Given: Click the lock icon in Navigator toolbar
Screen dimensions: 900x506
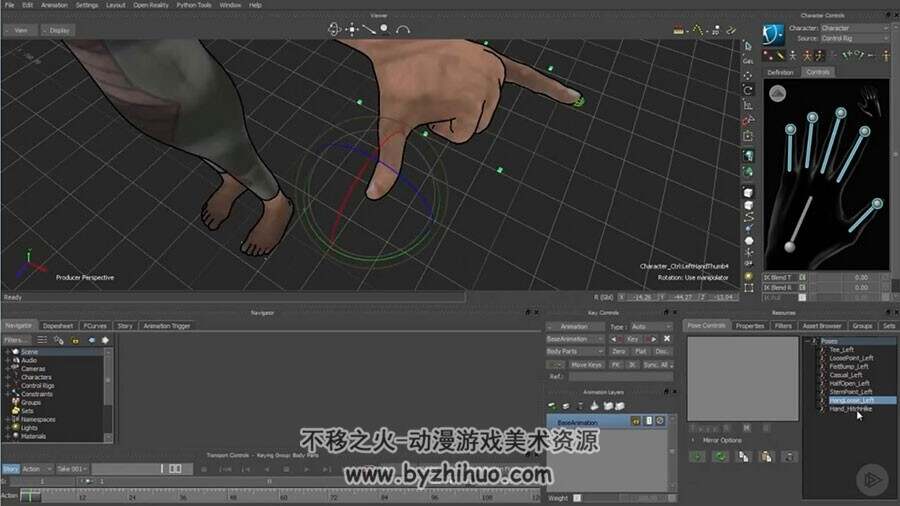Looking at the screenshot, I should point(75,340).
